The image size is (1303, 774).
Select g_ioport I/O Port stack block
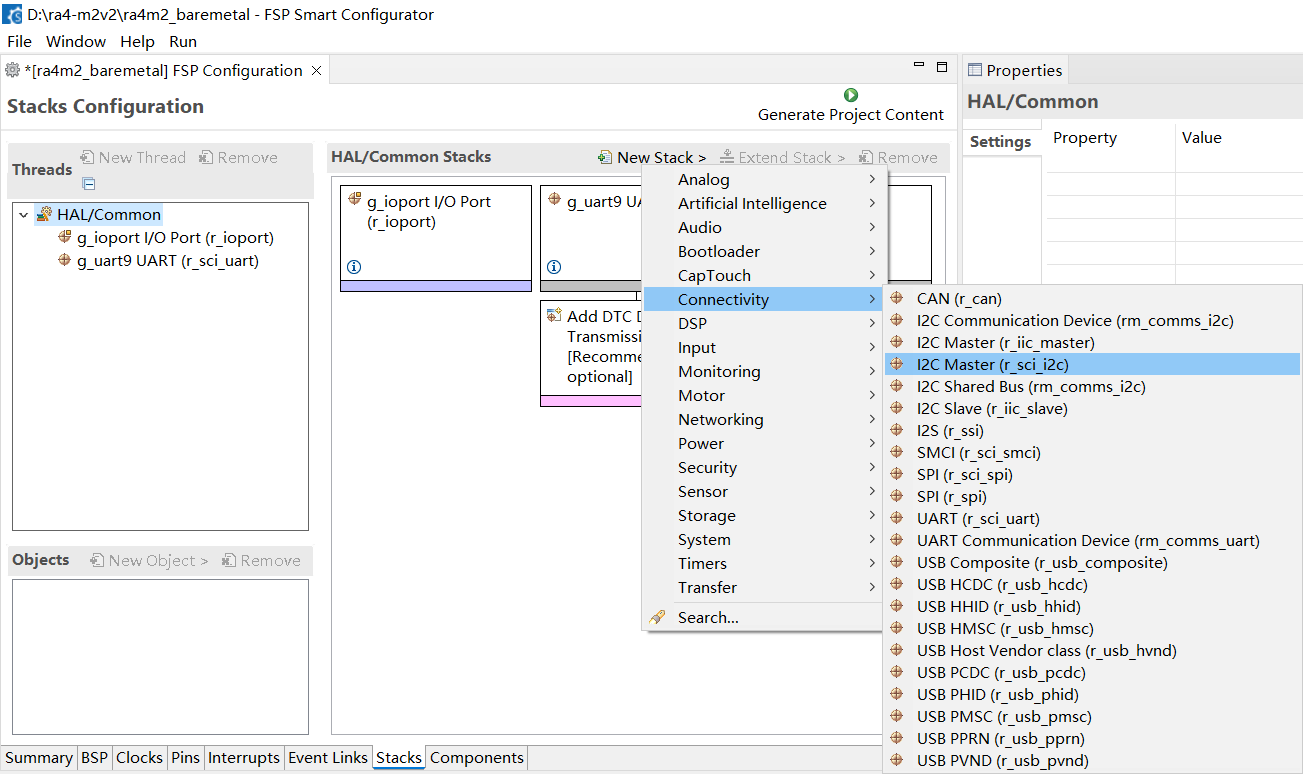click(436, 238)
